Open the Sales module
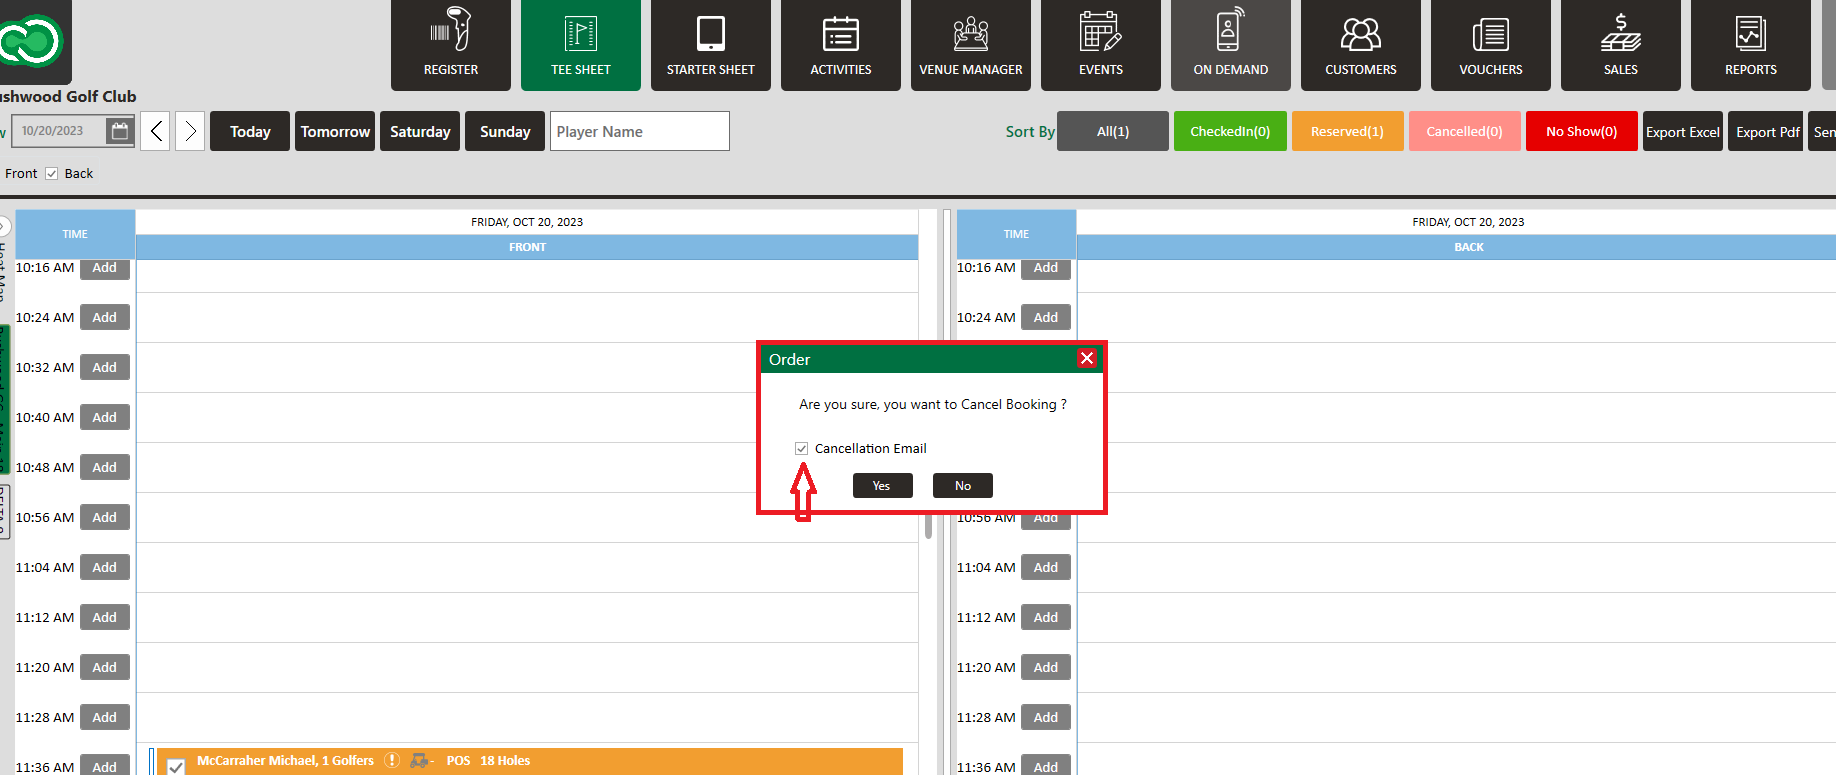The image size is (1836, 775). [x=1621, y=45]
